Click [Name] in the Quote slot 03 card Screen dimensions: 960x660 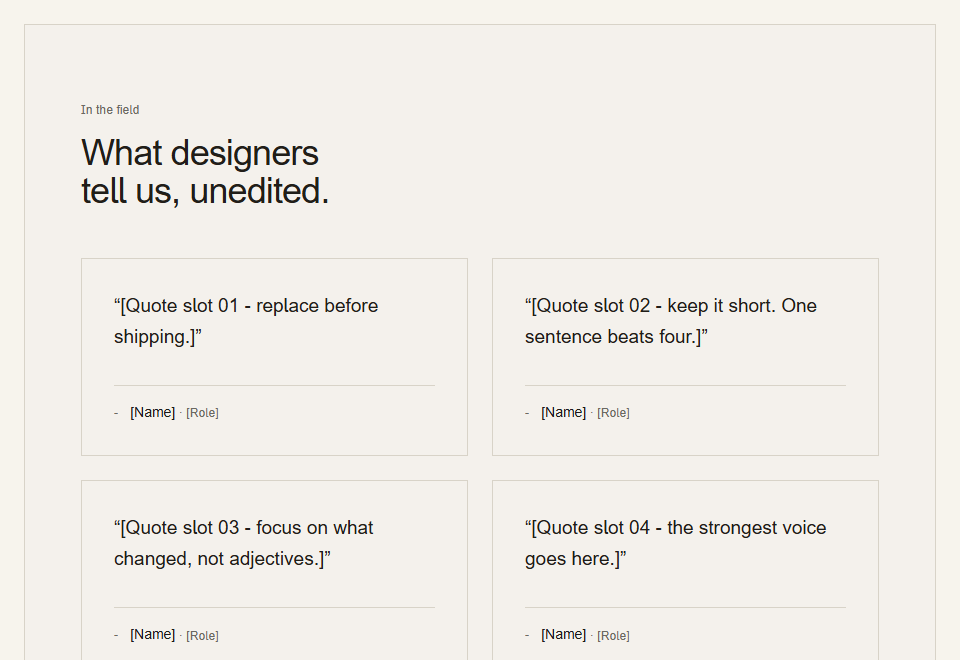152,635
